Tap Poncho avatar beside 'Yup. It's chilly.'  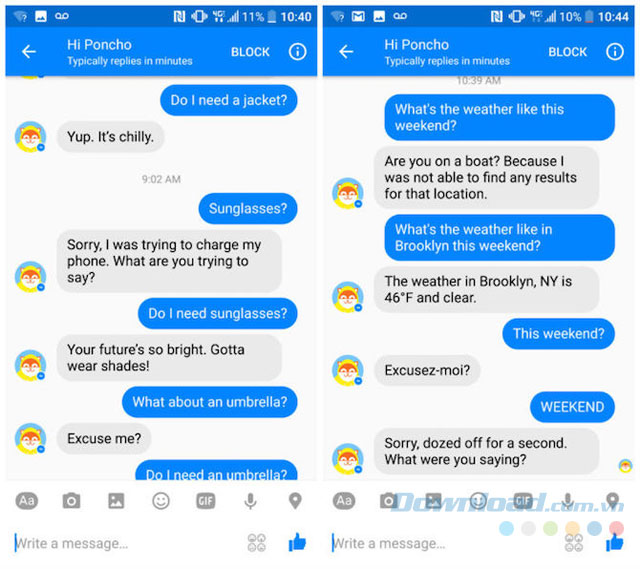[30, 137]
